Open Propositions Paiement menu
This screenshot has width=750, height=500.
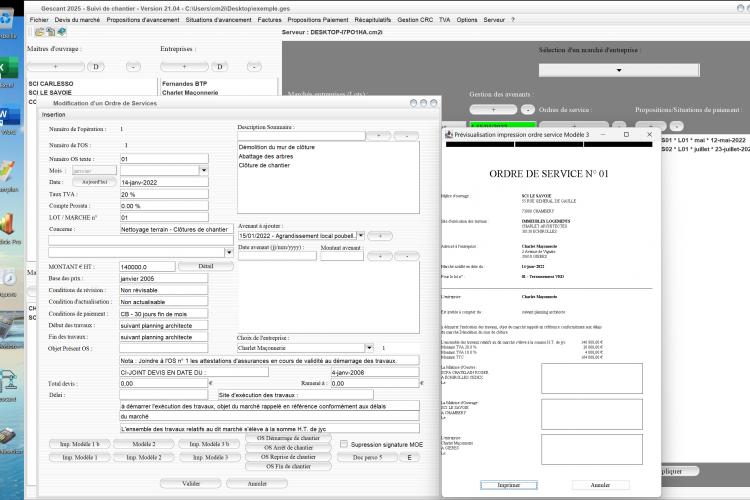(318, 20)
